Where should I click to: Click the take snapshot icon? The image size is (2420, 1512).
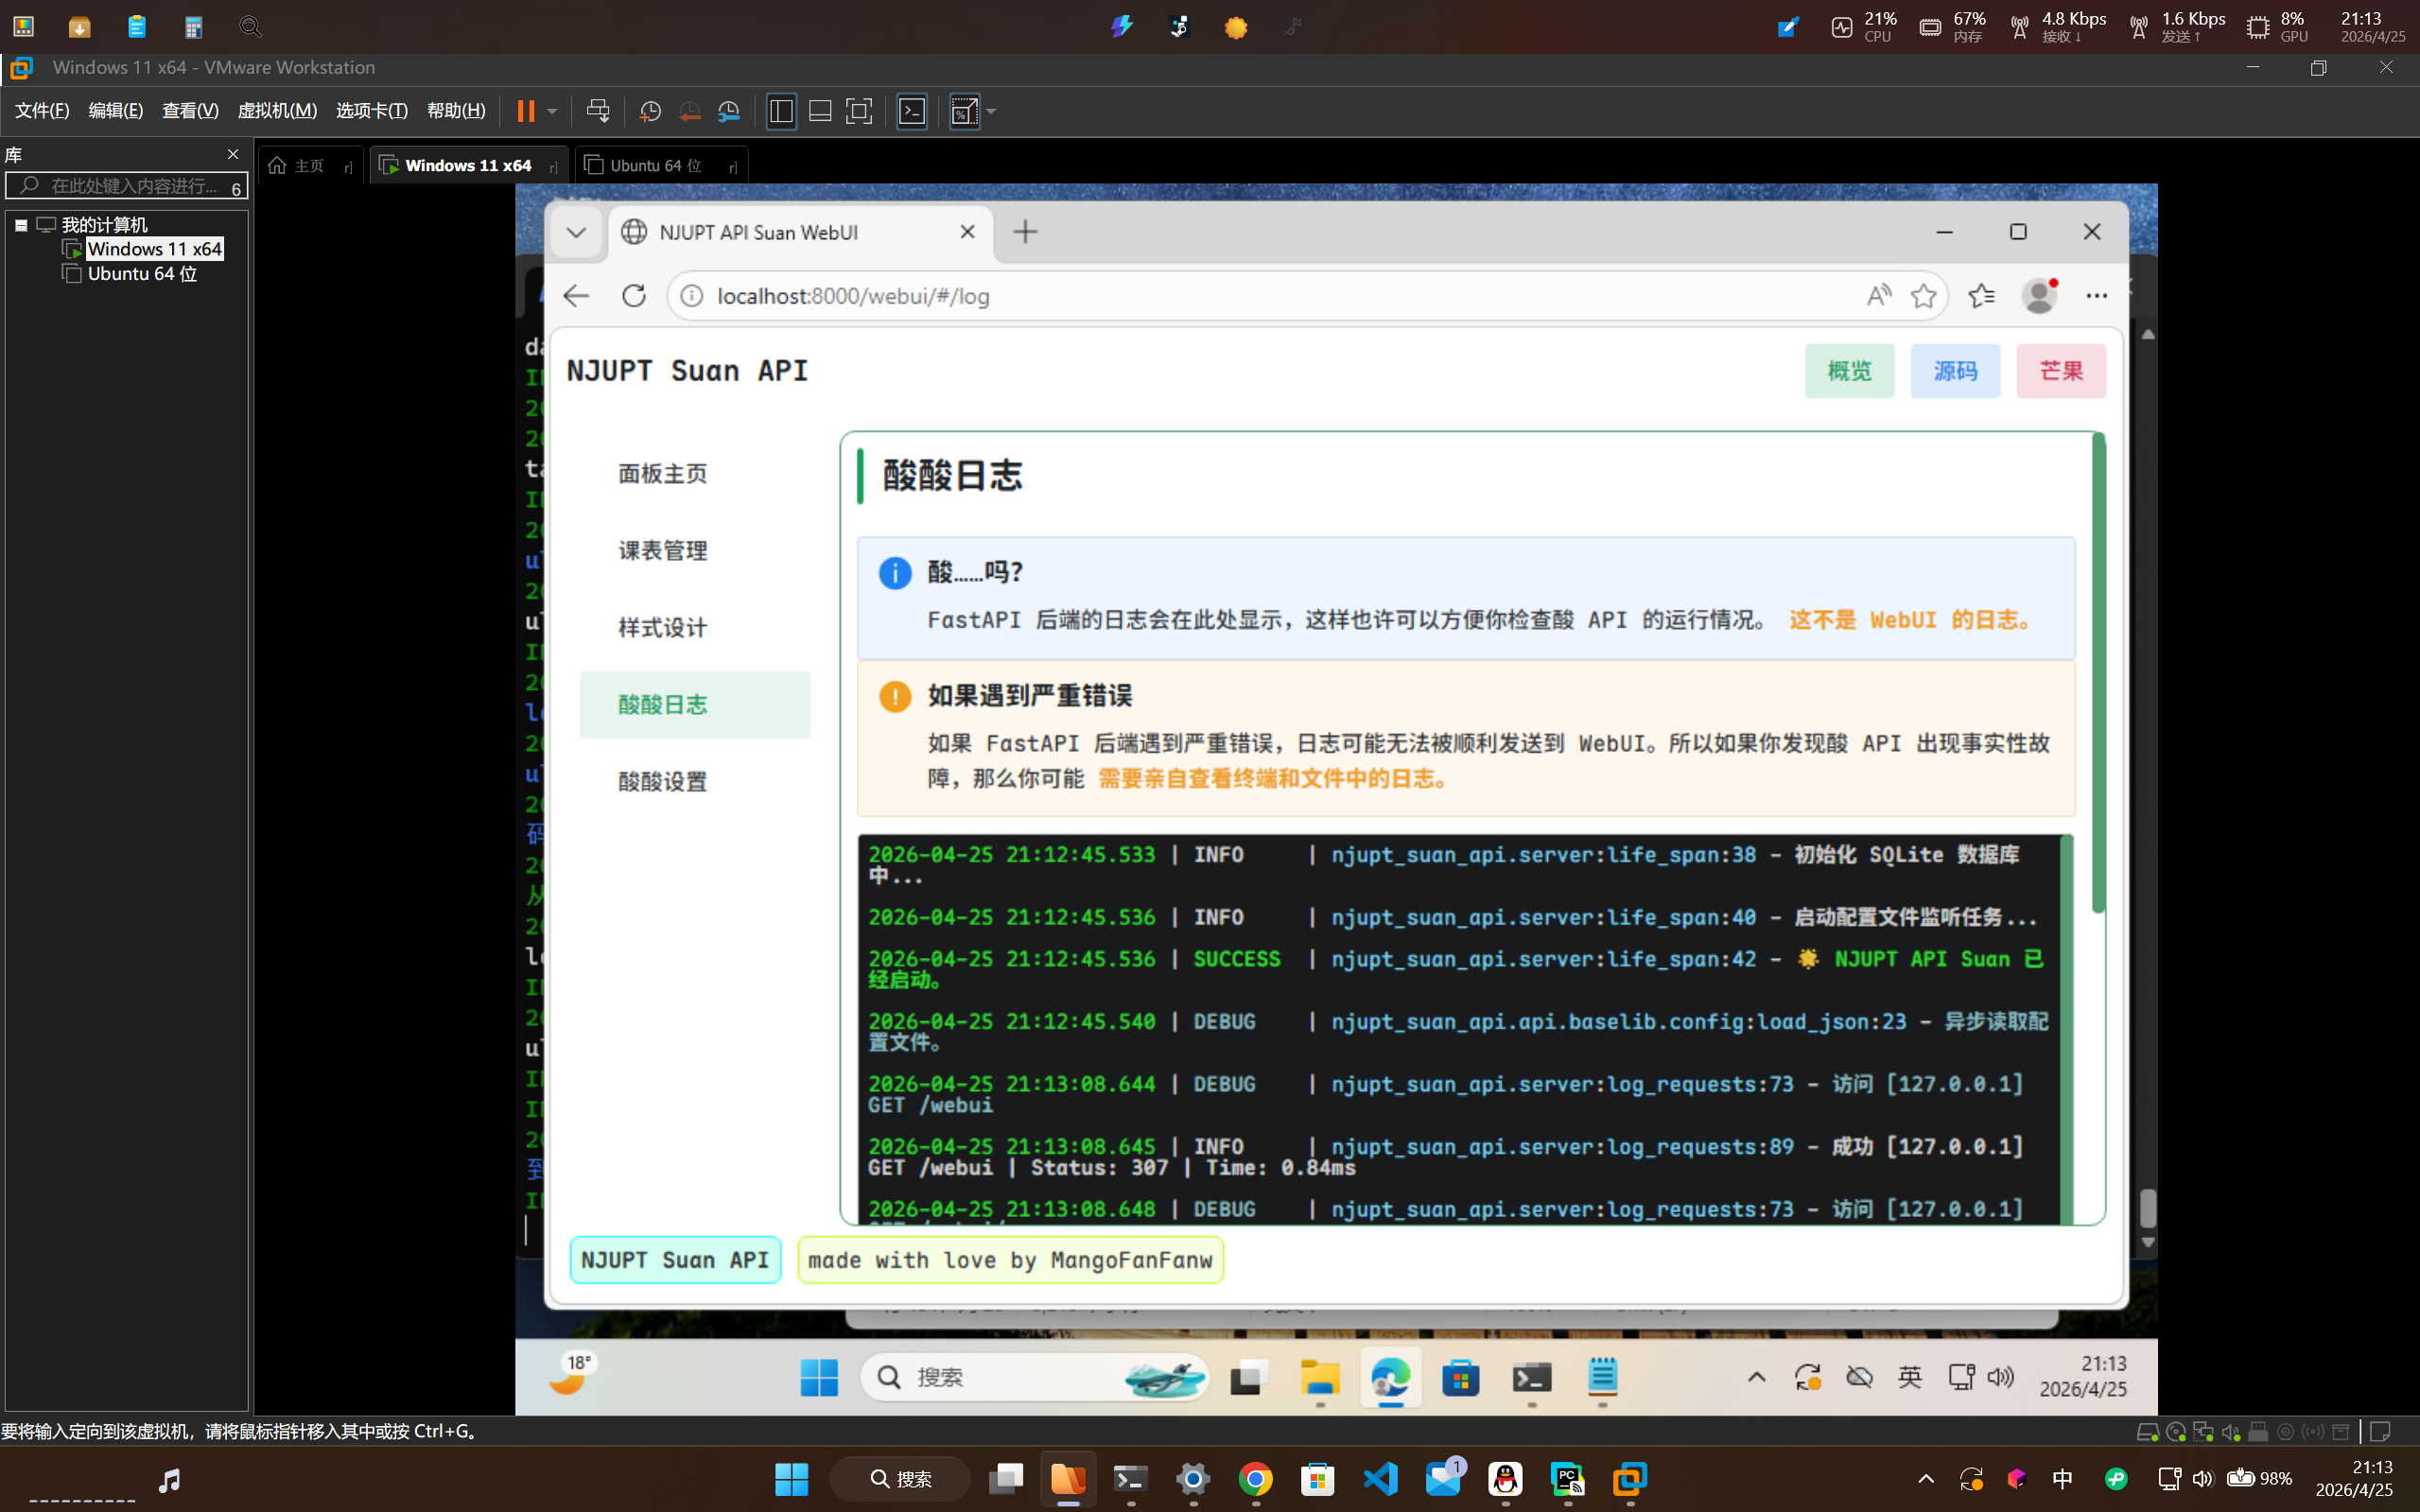pyautogui.click(x=650, y=111)
